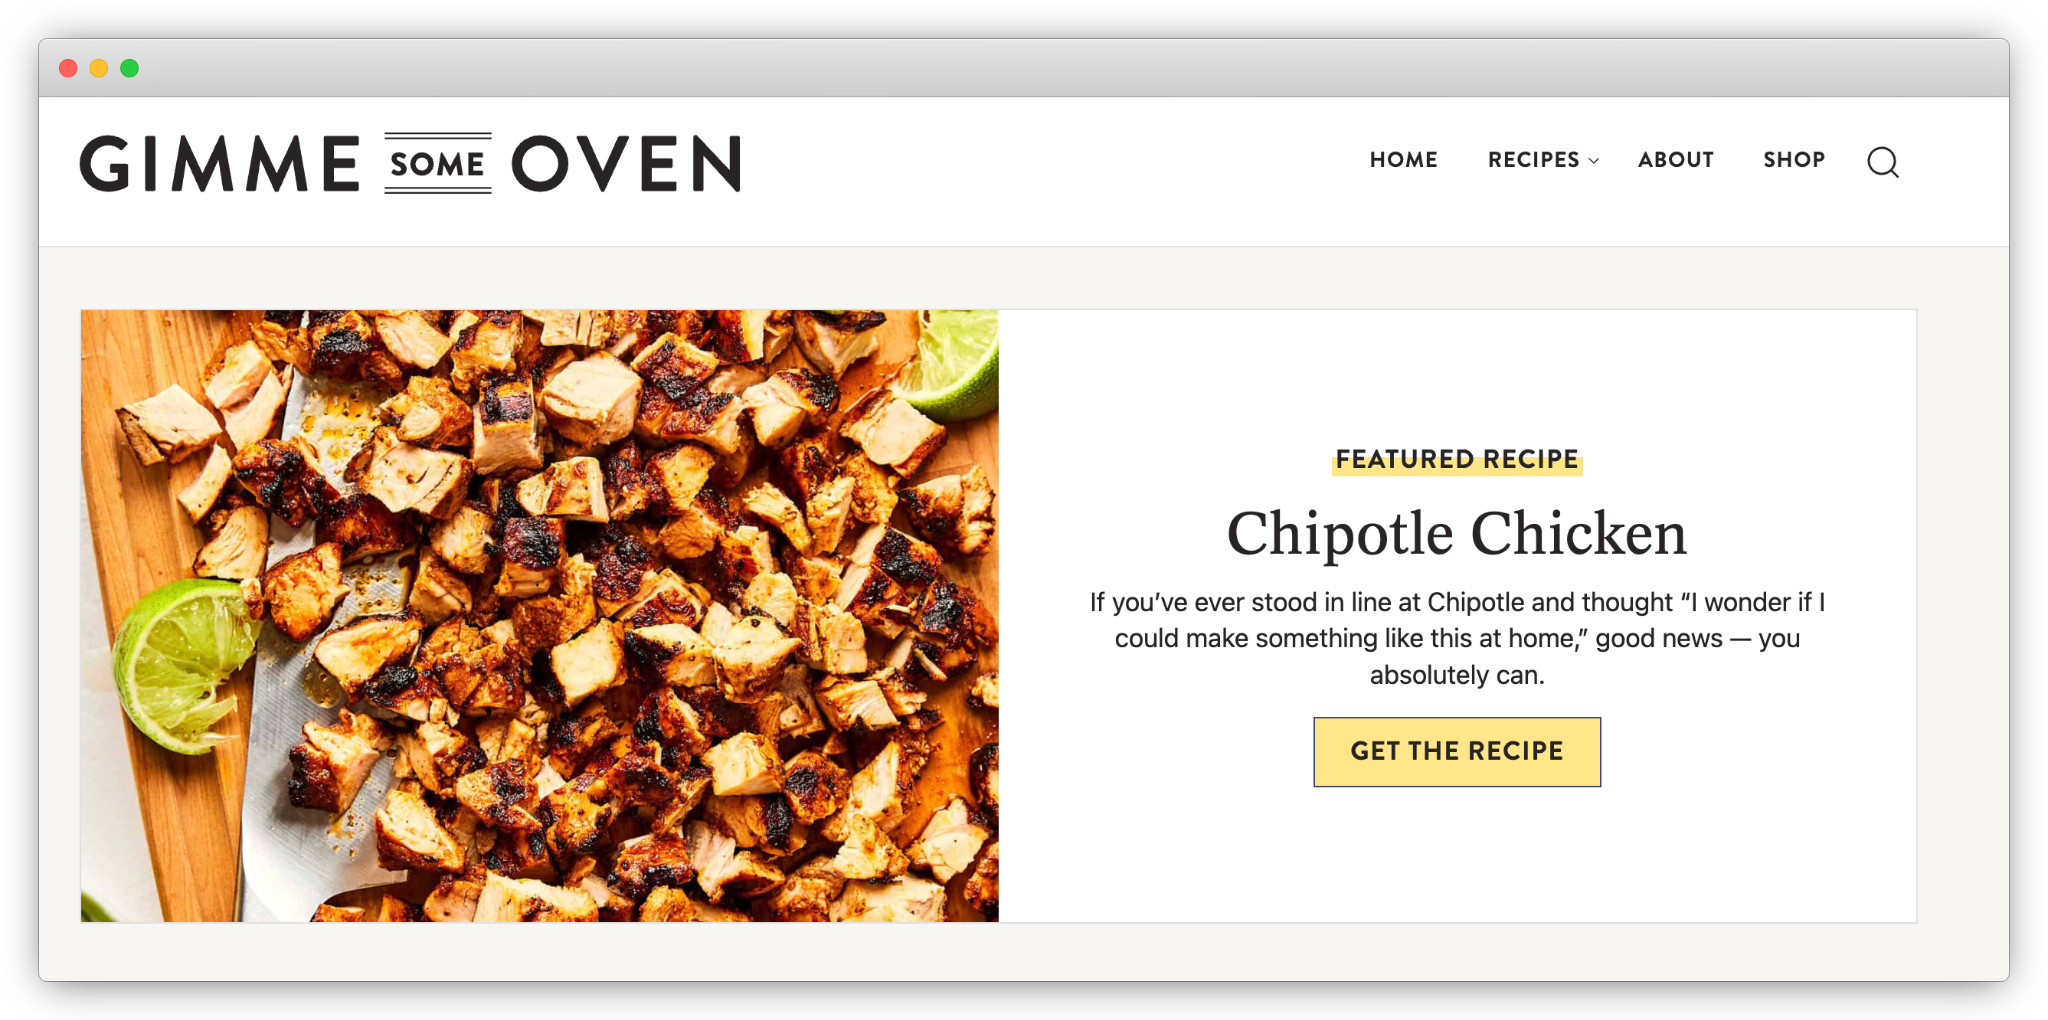Screen dimensions: 2048x1020
Task: Click the Gimme Some Oven logo
Action: (x=411, y=163)
